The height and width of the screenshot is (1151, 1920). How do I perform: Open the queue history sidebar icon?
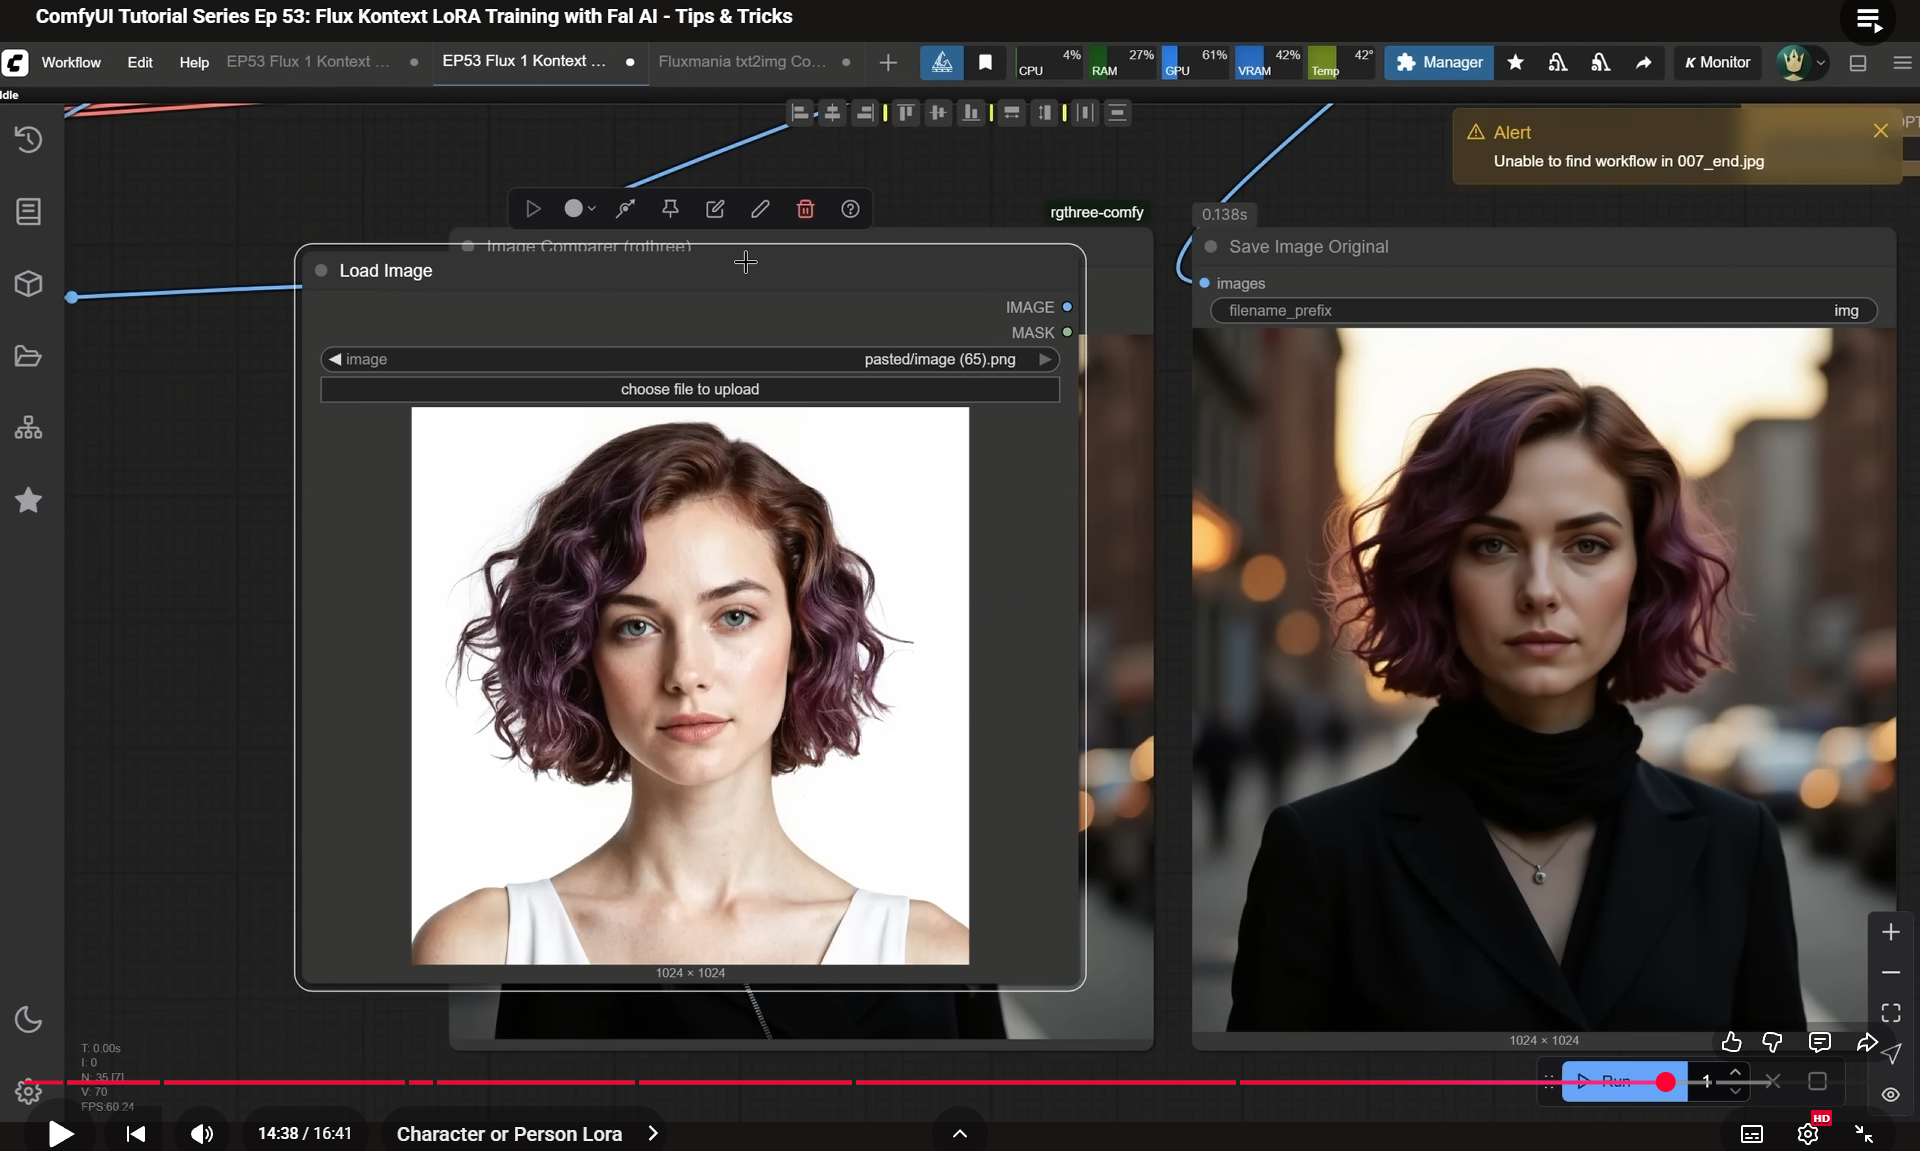(x=28, y=139)
